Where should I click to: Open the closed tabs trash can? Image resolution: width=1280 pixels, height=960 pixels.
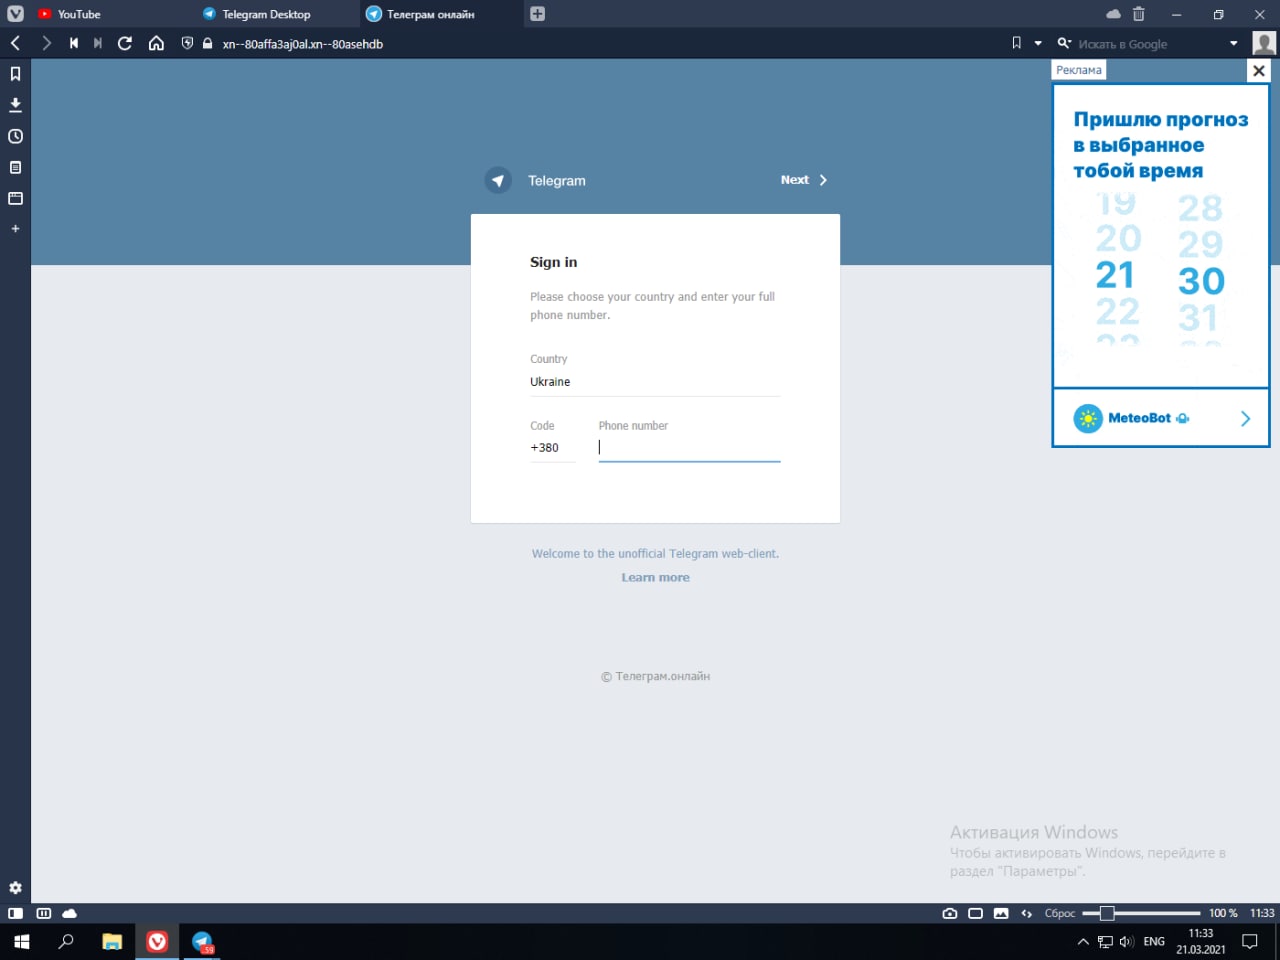tap(1138, 14)
